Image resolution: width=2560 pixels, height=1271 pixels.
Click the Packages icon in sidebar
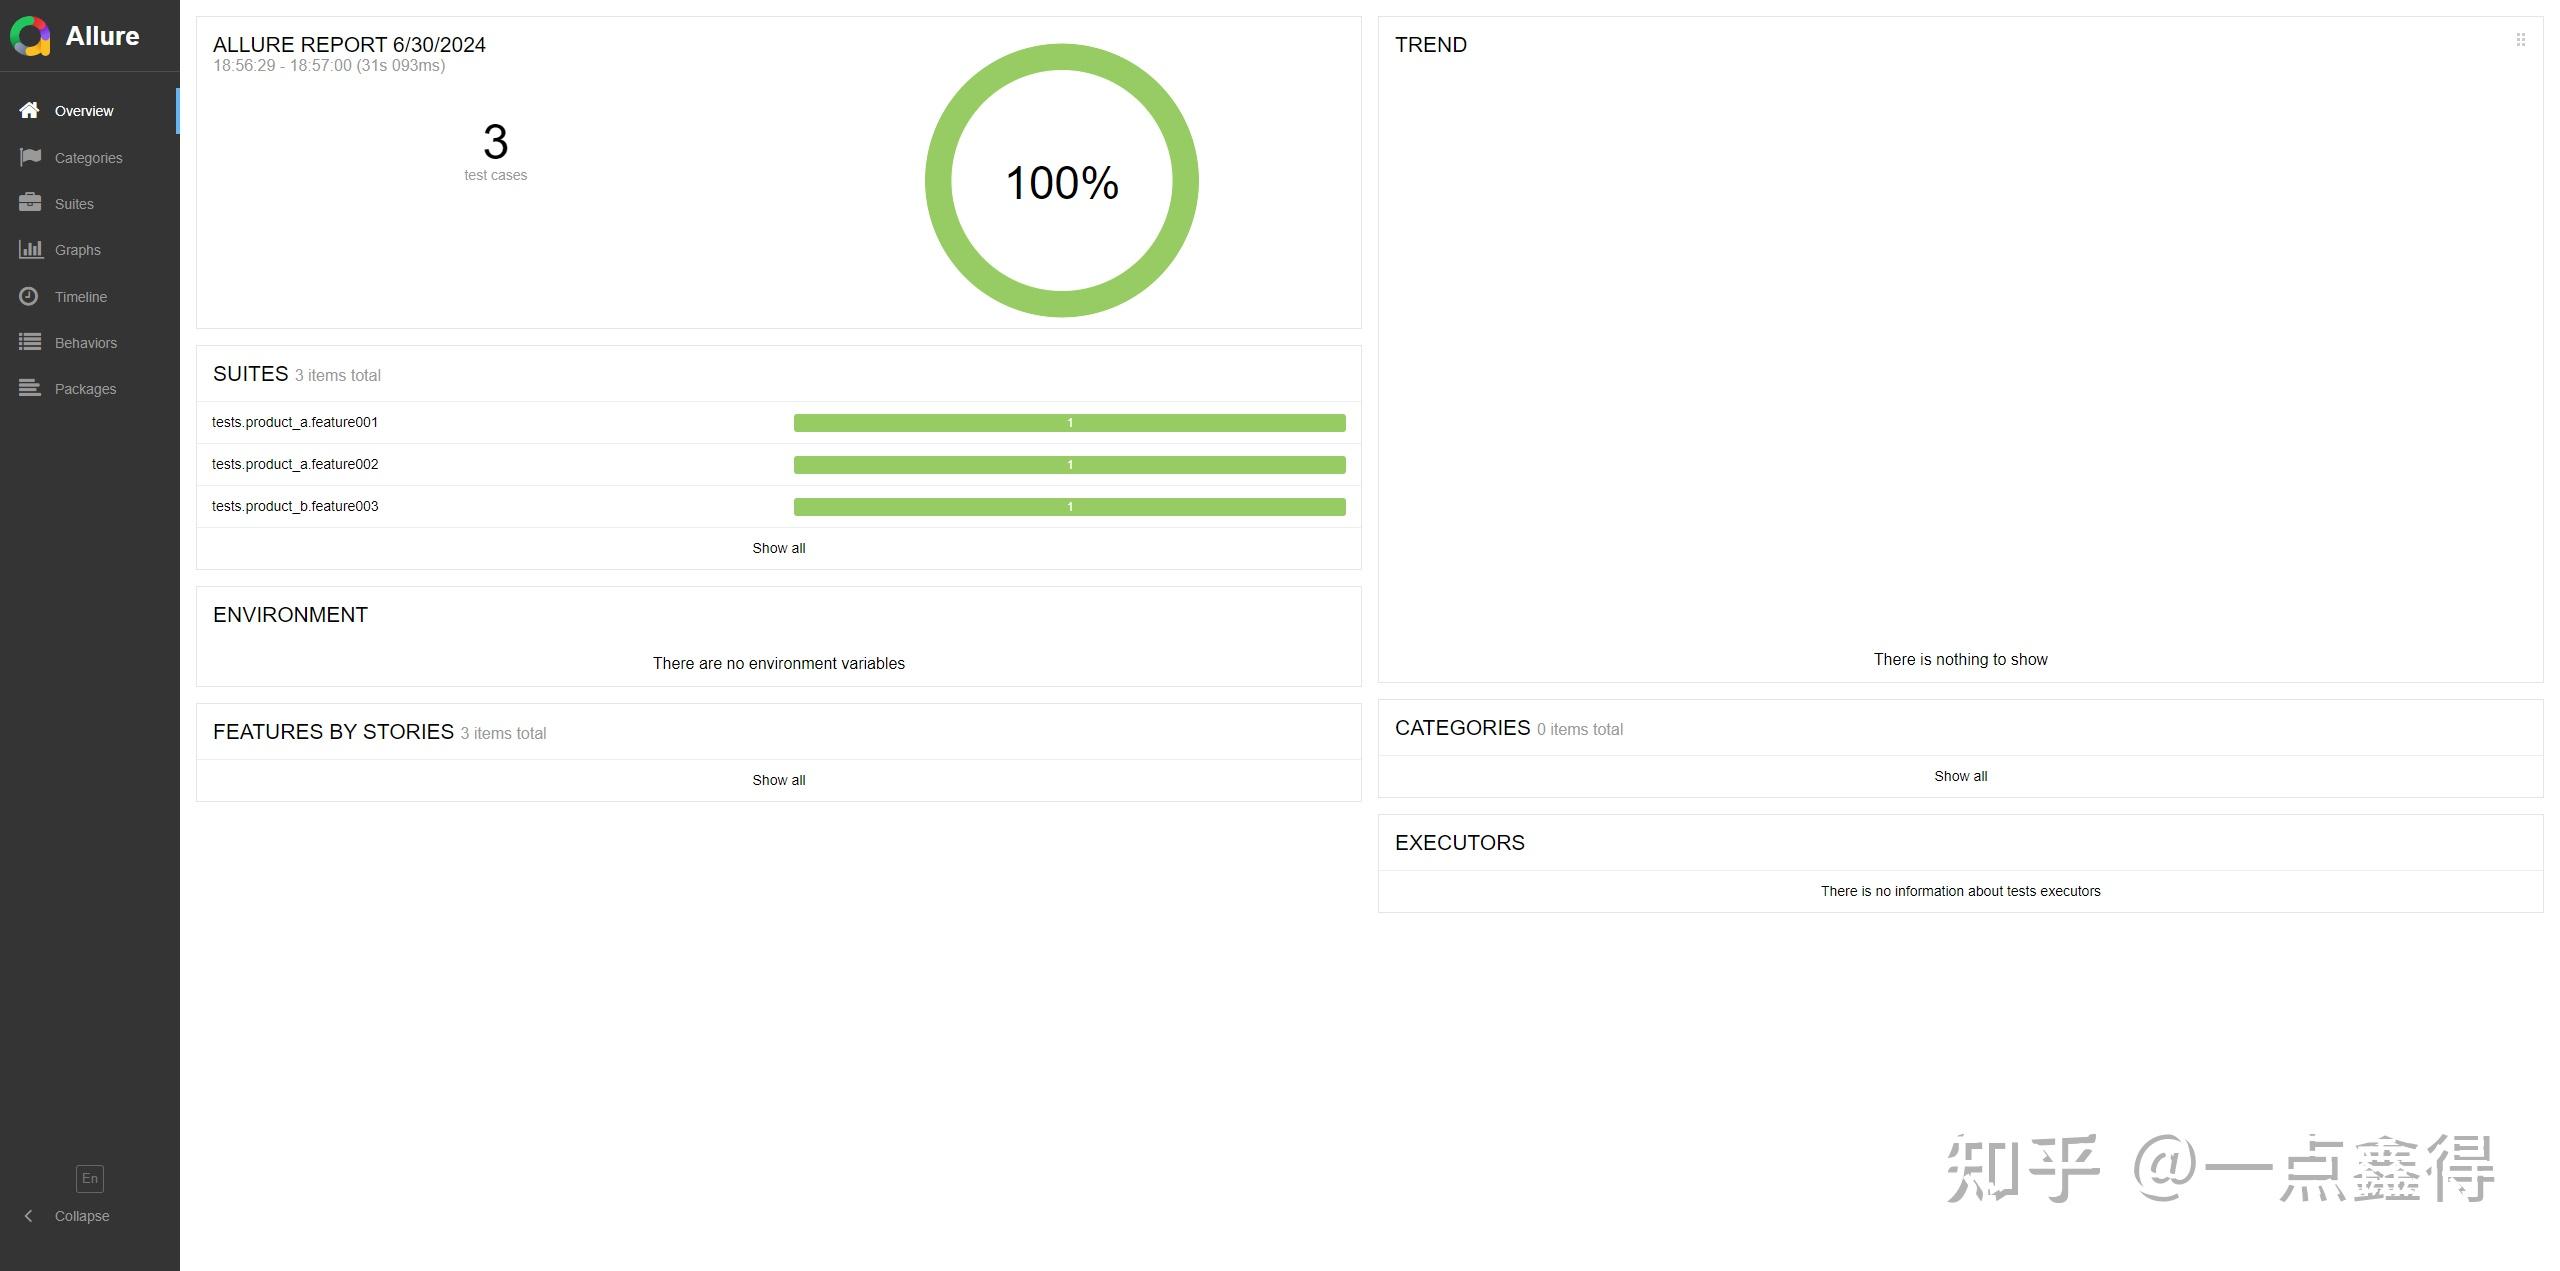pos(30,388)
